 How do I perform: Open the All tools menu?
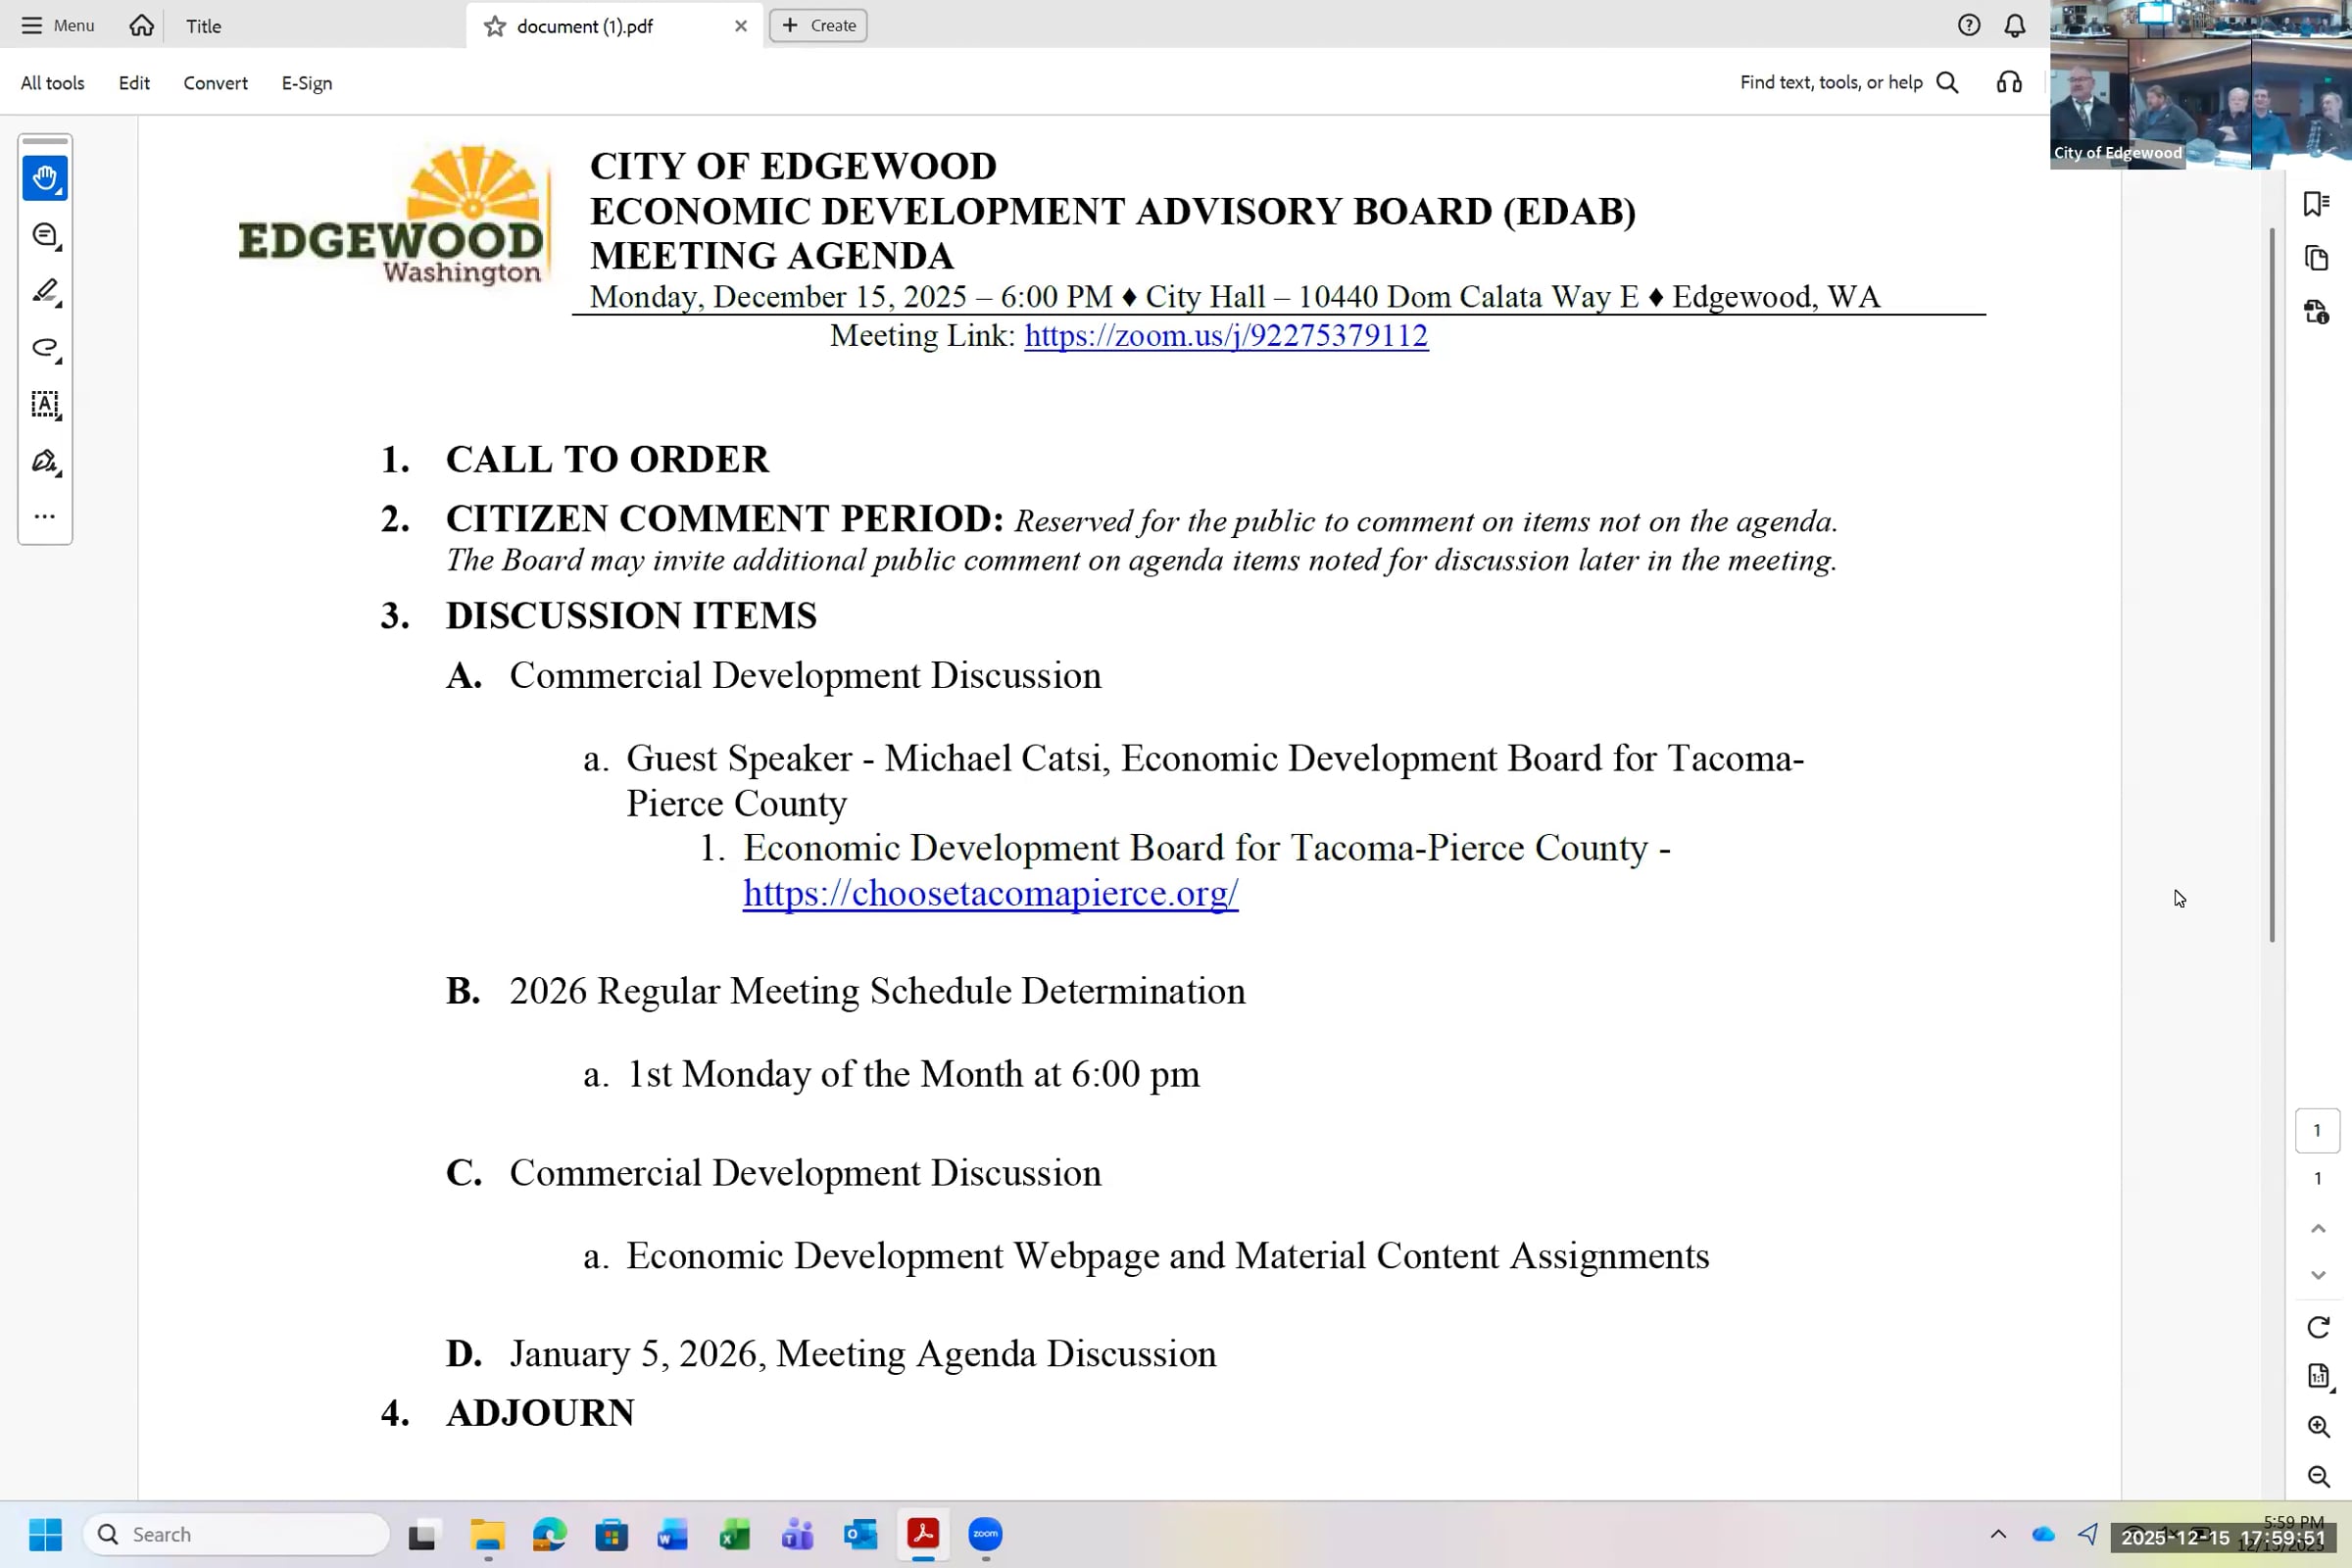point(53,83)
